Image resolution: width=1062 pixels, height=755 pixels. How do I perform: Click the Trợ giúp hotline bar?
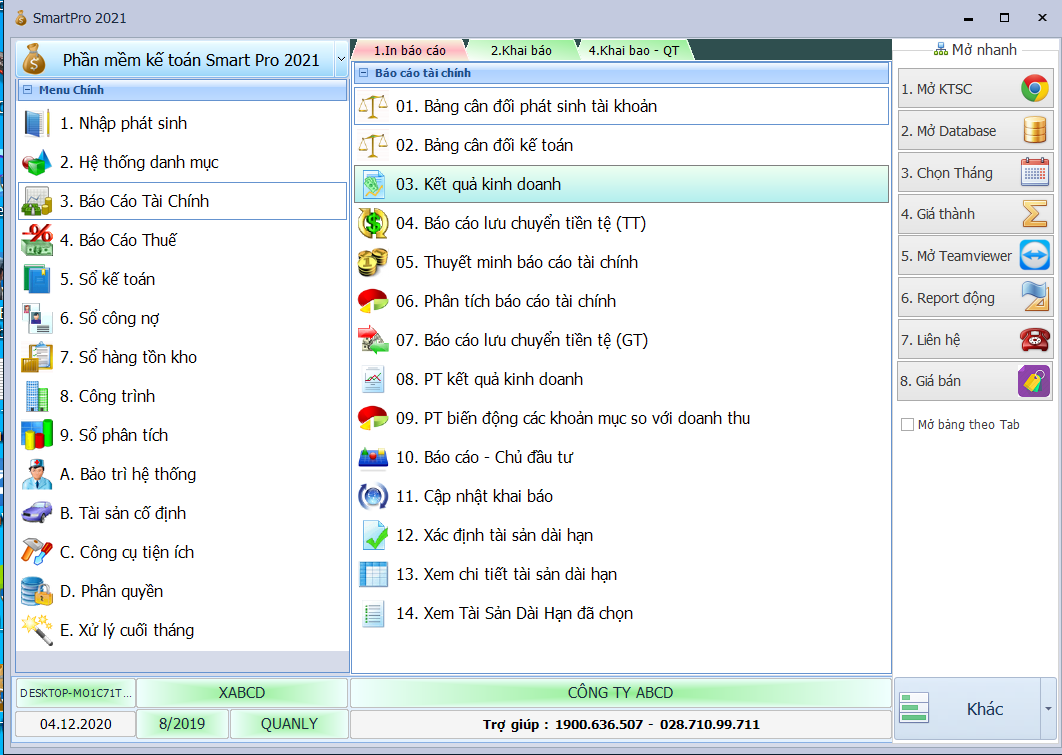(620, 724)
